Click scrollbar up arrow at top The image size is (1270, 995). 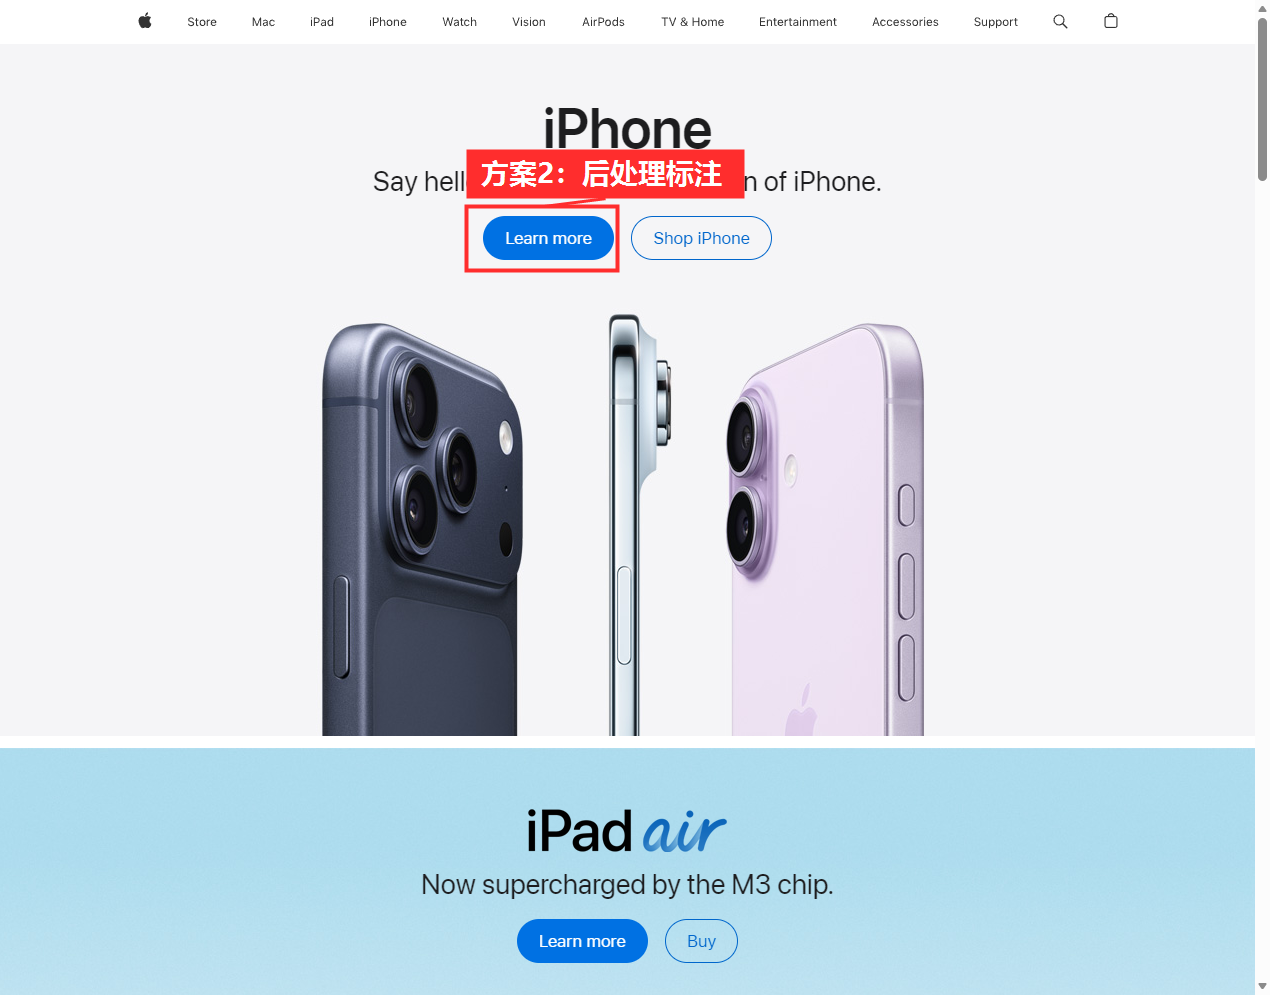click(x=1262, y=8)
